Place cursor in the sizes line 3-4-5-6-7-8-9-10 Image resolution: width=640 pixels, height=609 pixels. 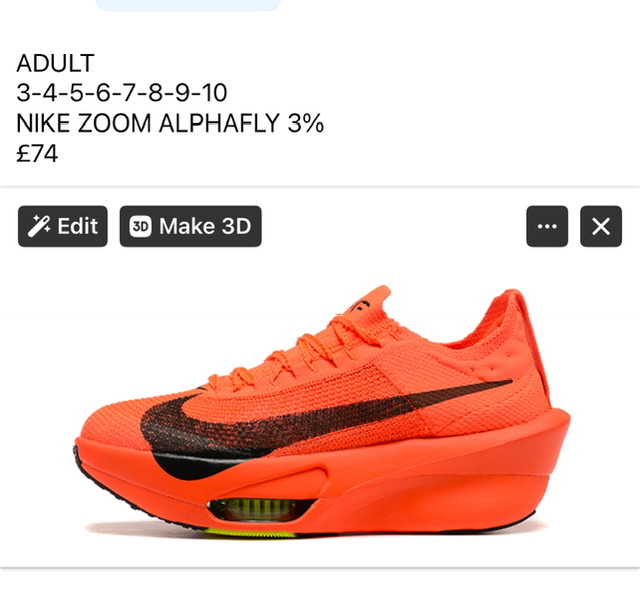click(x=122, y=93)
